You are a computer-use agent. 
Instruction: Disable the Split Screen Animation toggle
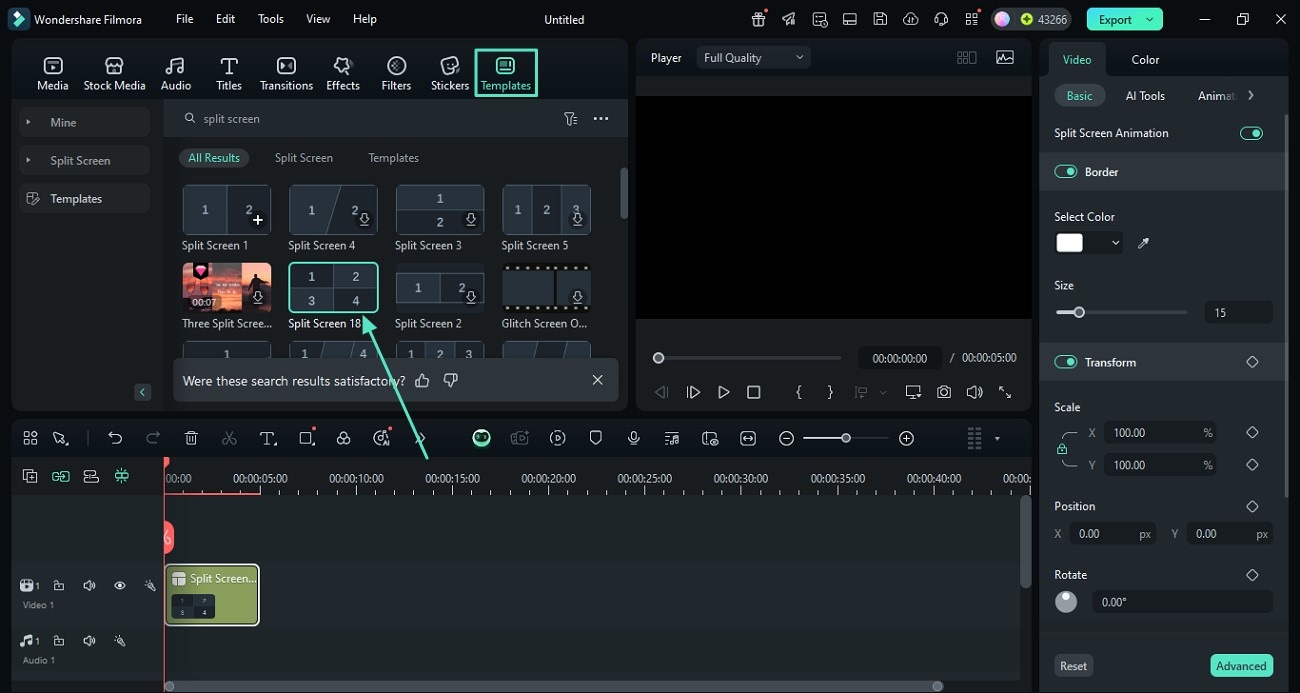coord(1251,133)
